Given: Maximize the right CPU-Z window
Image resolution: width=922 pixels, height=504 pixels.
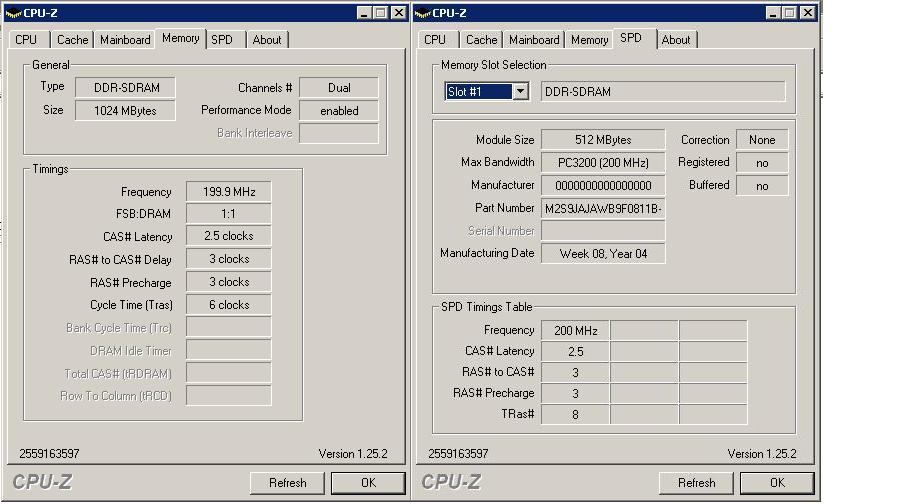Looking at the screenshot, I should (790, 12).
